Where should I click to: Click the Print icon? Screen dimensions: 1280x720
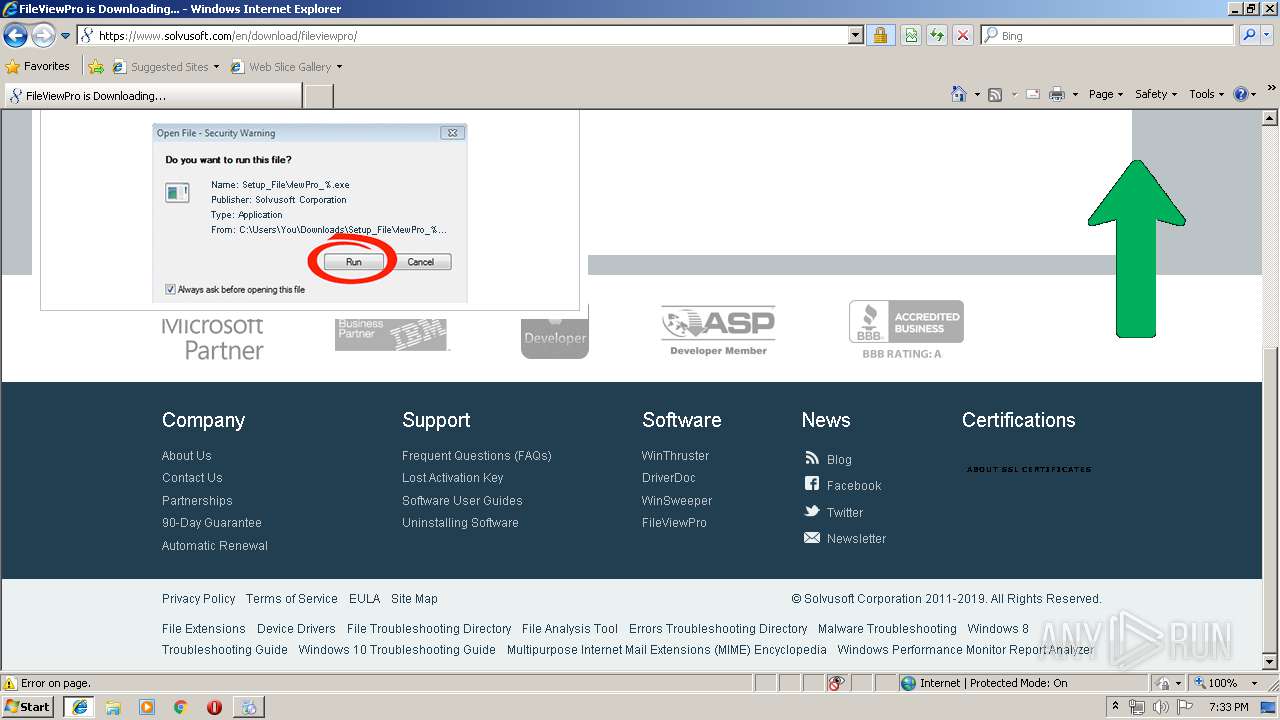click(x=1058, y=94)
